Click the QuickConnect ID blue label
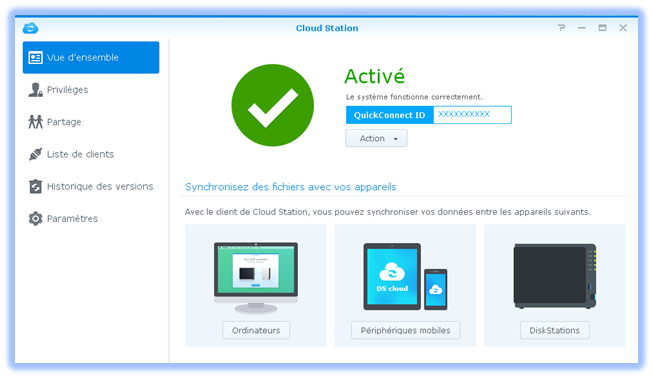Viewport: 653px width, 378px height. click(x=390, y=115)
